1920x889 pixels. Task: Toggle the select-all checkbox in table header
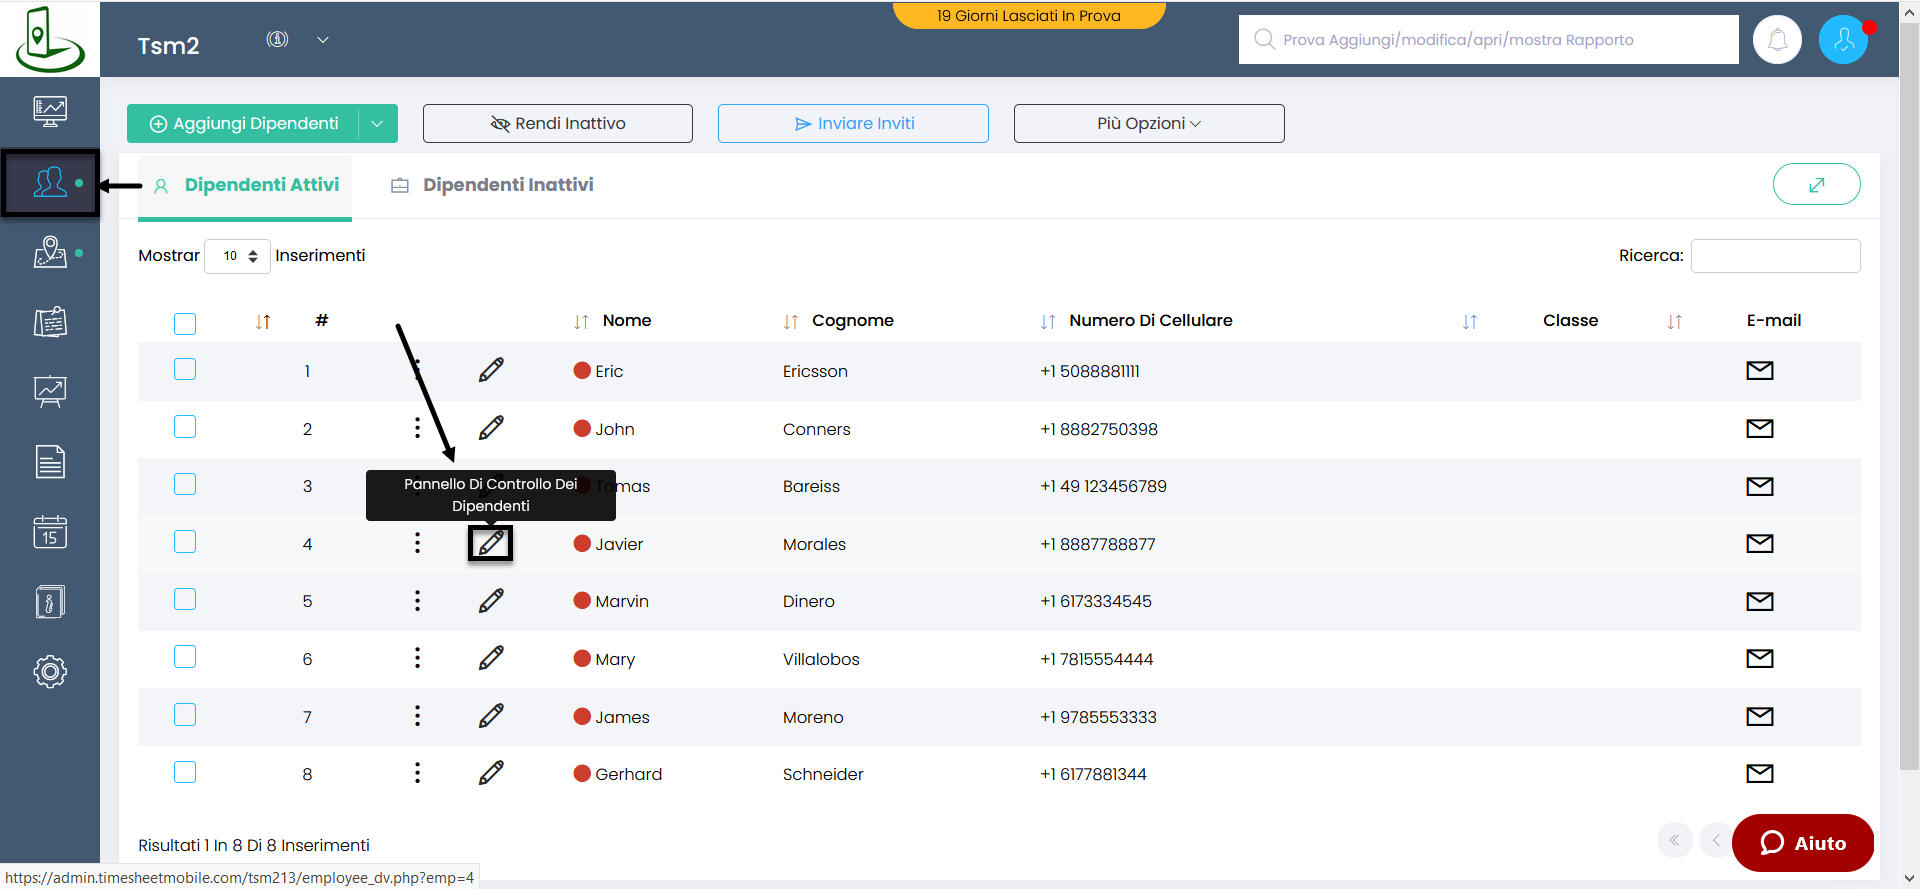point(185,323)
